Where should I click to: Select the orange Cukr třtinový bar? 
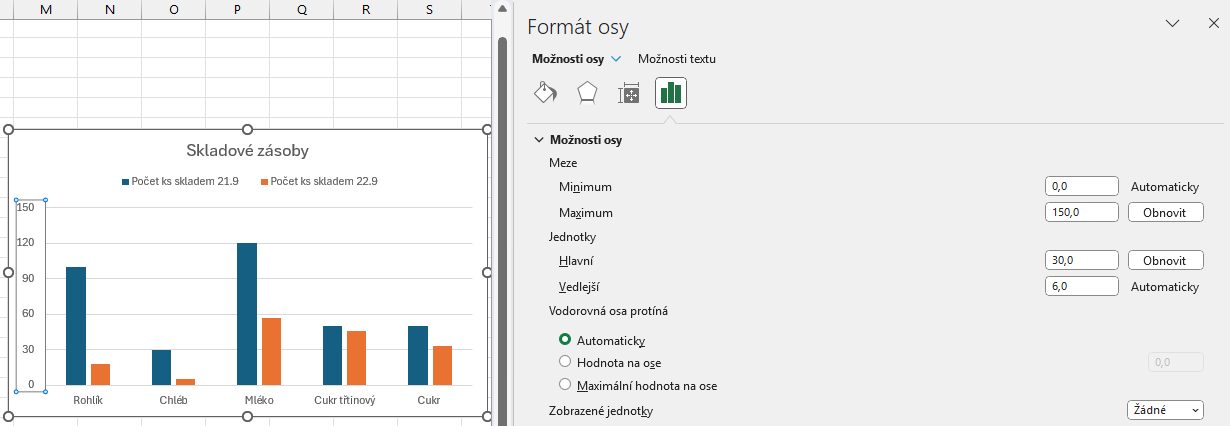356,358
